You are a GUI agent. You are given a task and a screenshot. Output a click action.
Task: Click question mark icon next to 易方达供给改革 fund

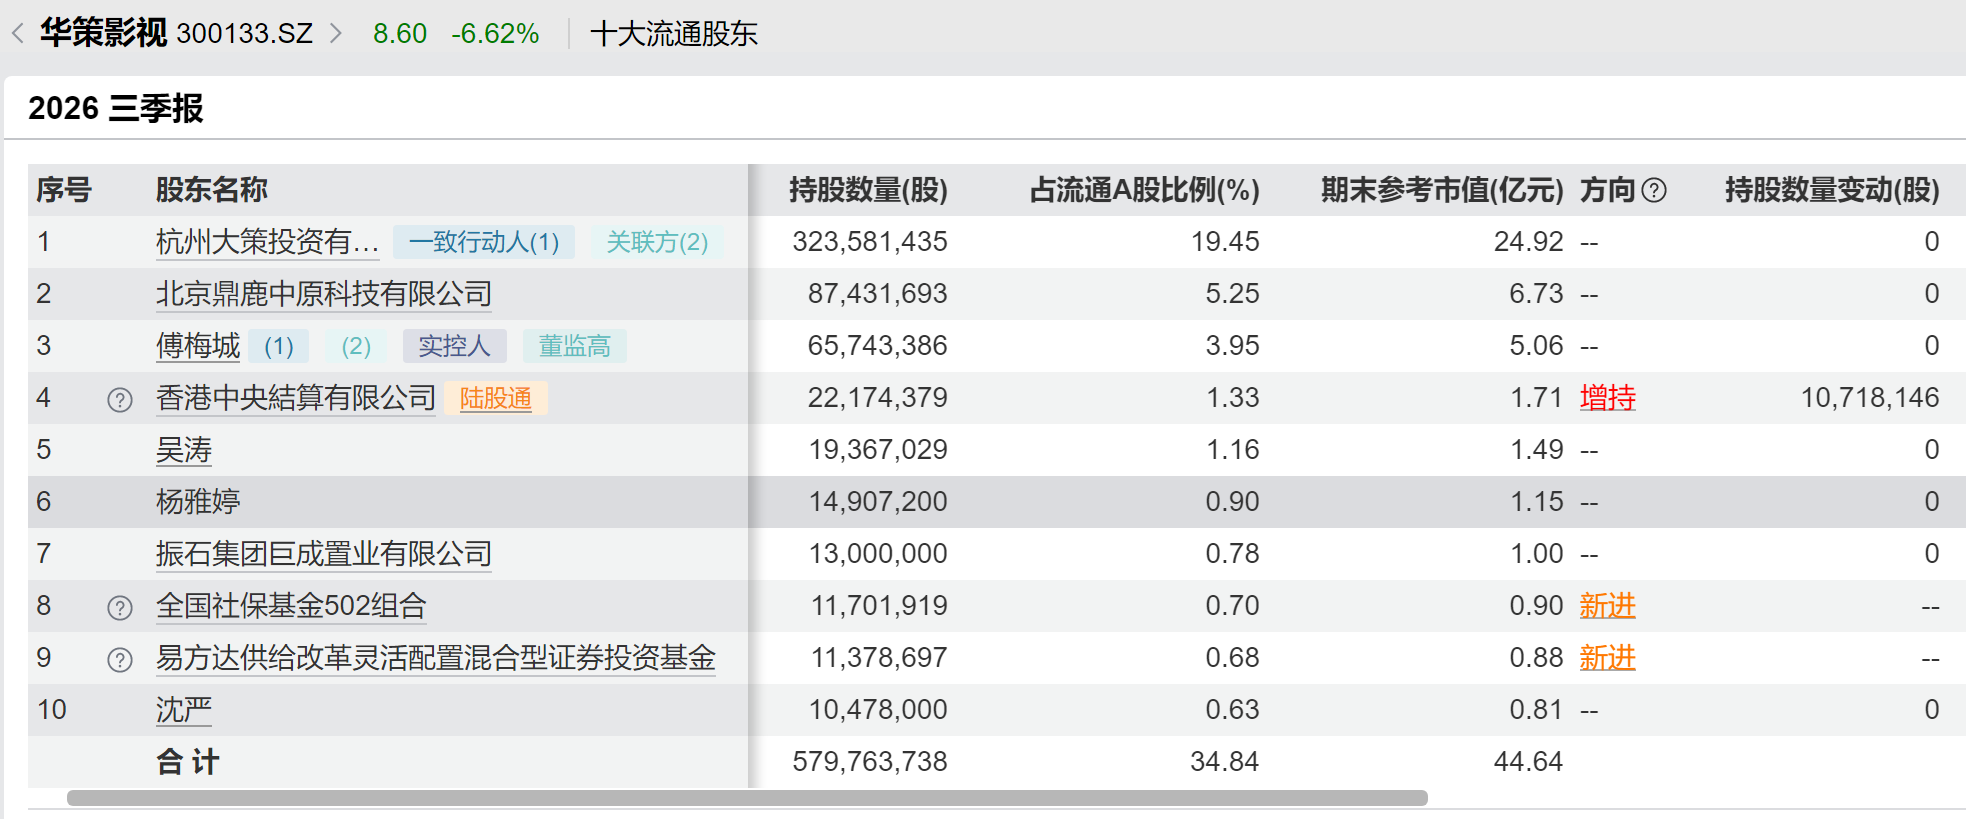120,660
